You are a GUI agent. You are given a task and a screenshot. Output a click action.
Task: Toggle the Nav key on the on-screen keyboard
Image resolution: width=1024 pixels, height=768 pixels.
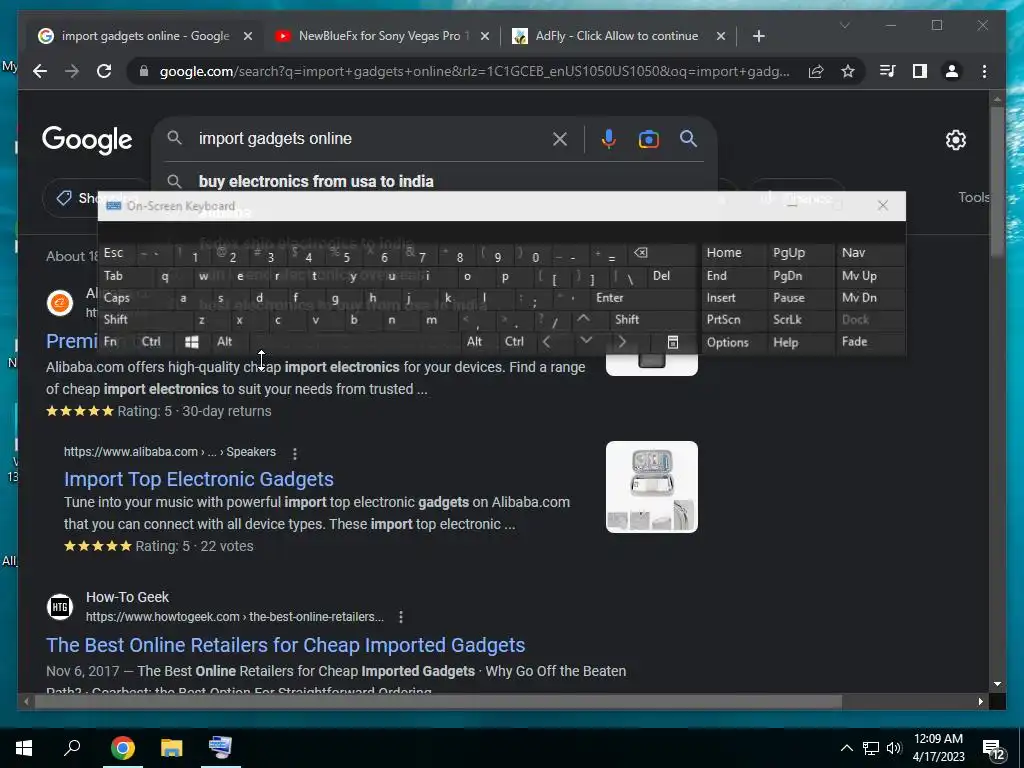853,253
